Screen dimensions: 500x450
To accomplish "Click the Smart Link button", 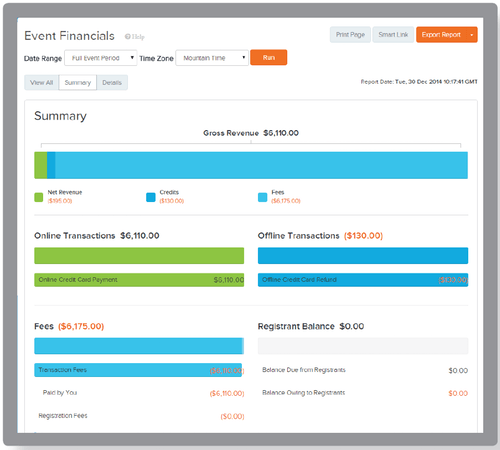I will 393,35.
